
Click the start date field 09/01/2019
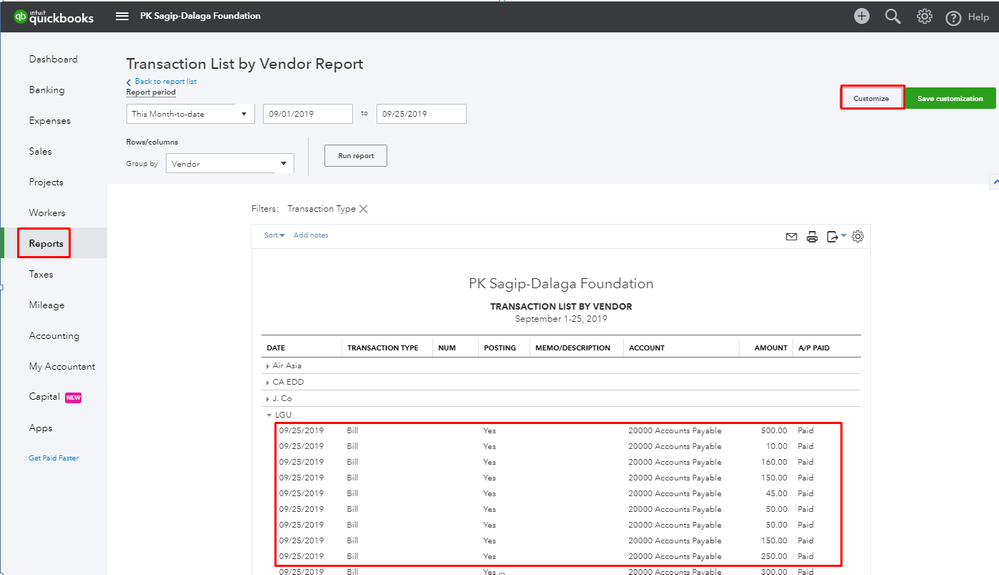click(307, 114)
